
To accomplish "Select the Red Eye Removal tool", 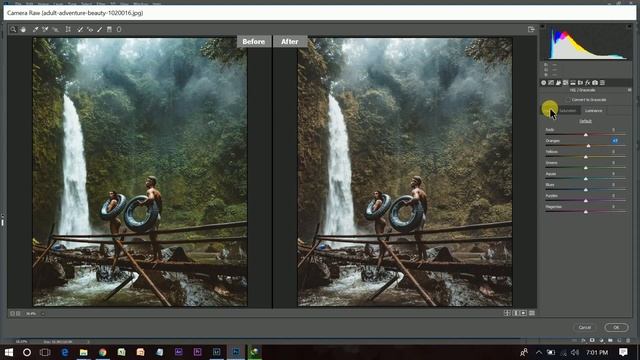I will point(90,29).
